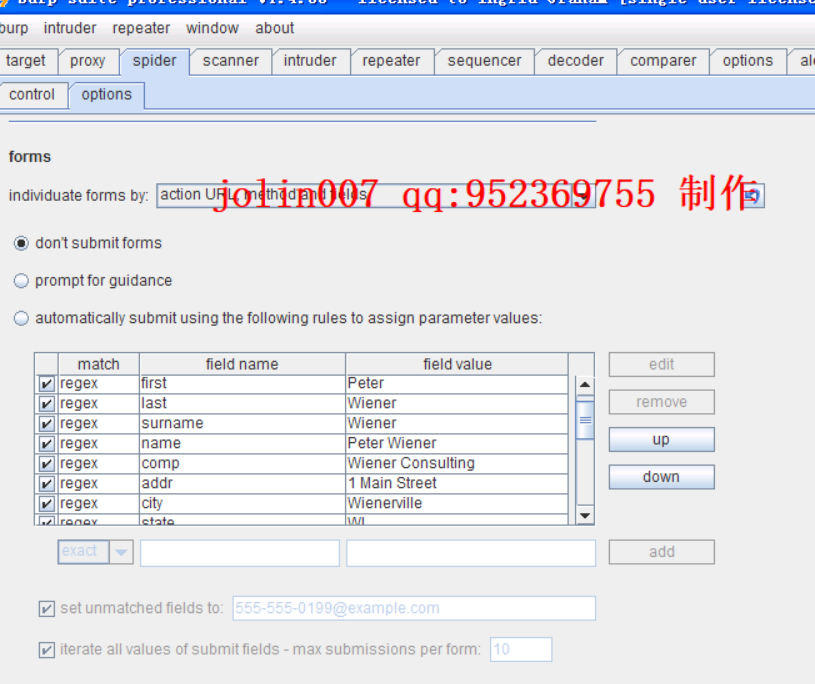Toggle checkbox for the name rule
Viewport: 815px width, 684px height.
[46, 443]
